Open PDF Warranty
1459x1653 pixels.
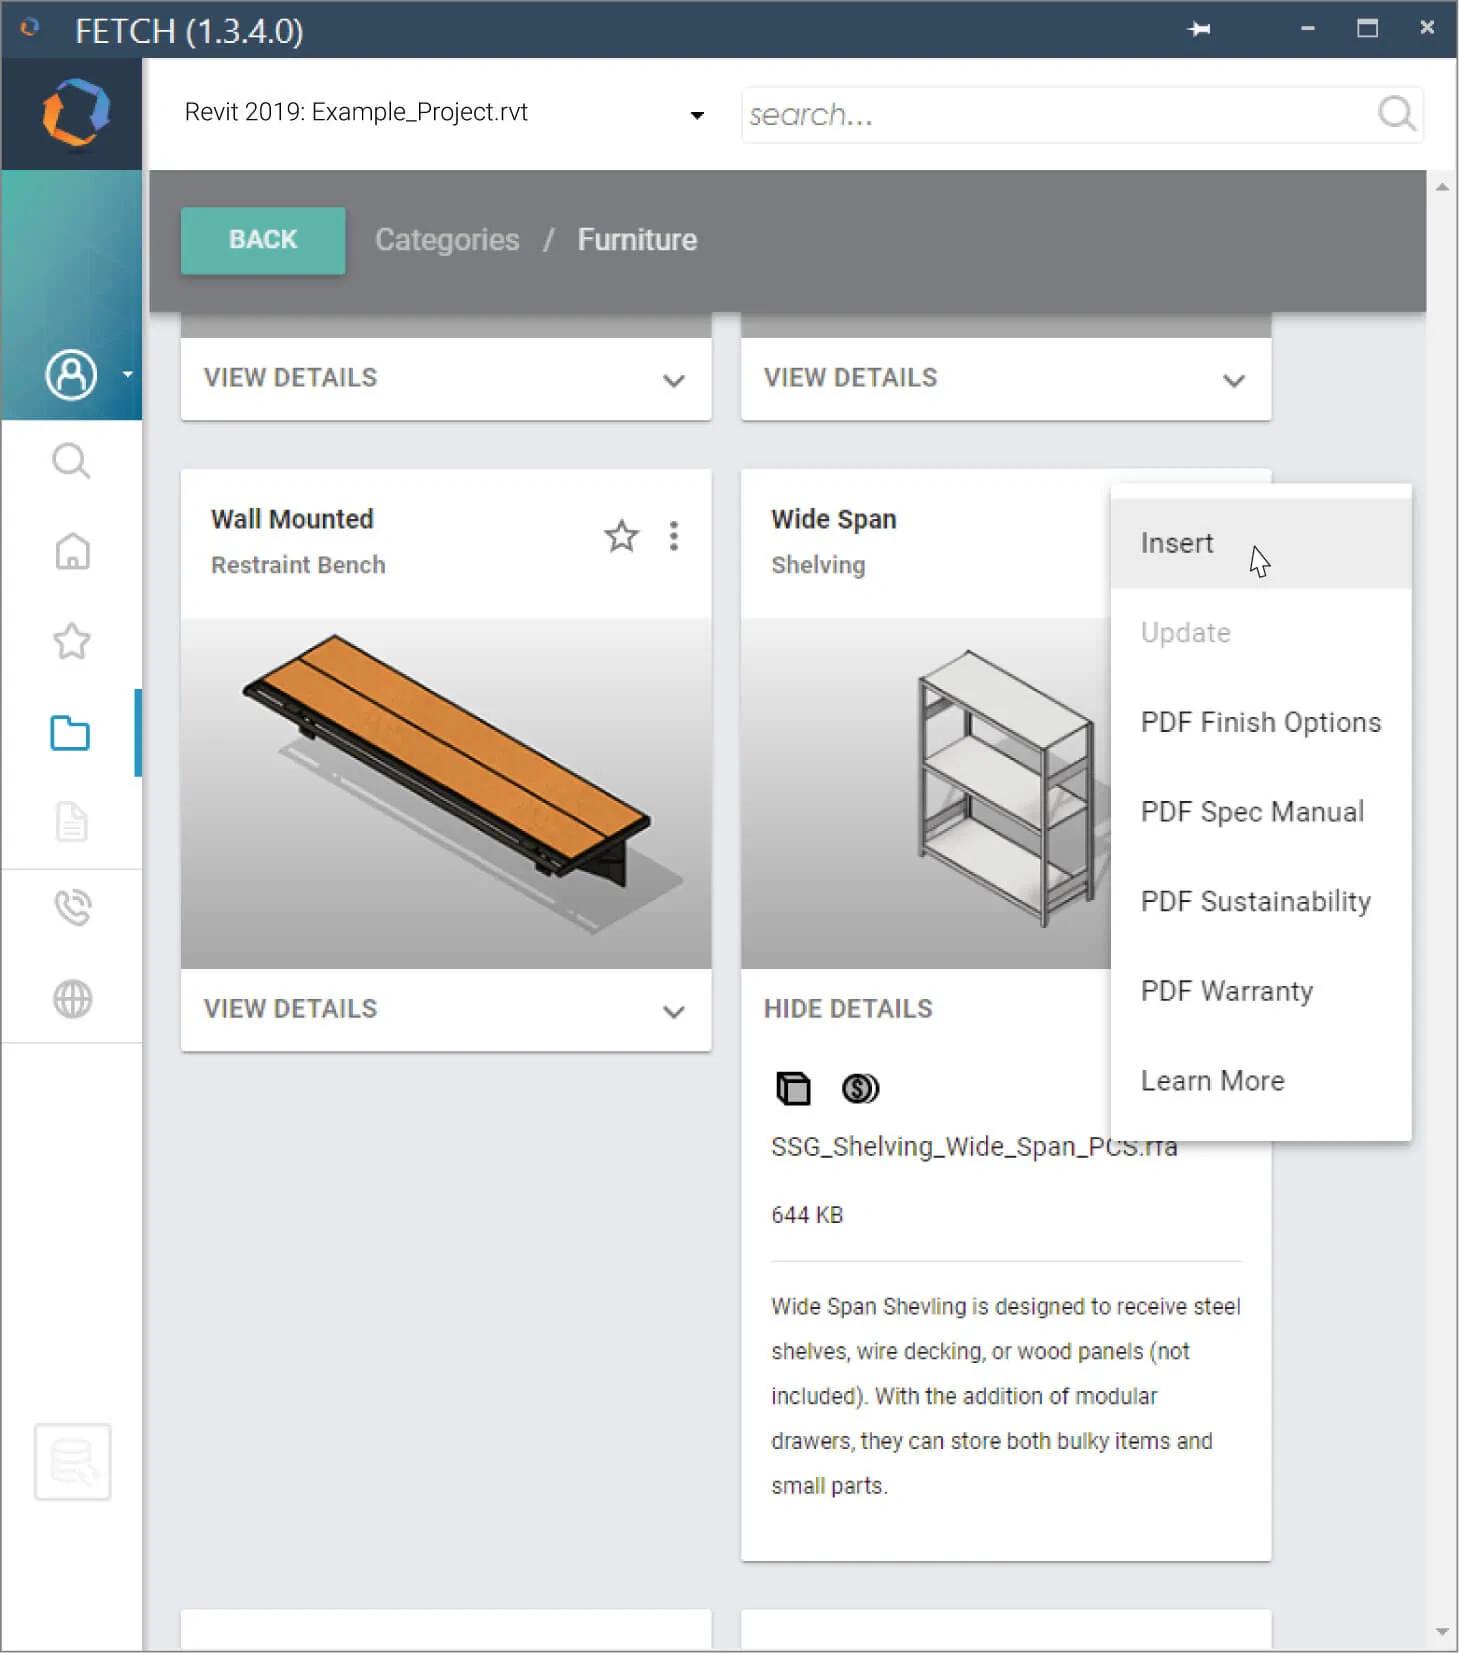tap(1261, 991)
